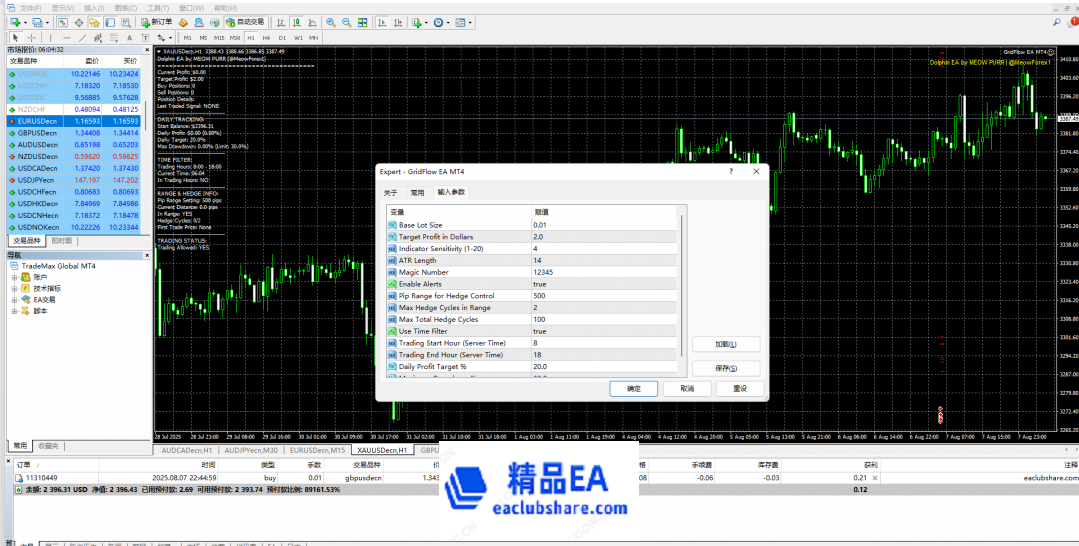Click the input parameters list vertical scrollbar
The width and height of the screenshot is (1079, 546).
pos(683,290)
